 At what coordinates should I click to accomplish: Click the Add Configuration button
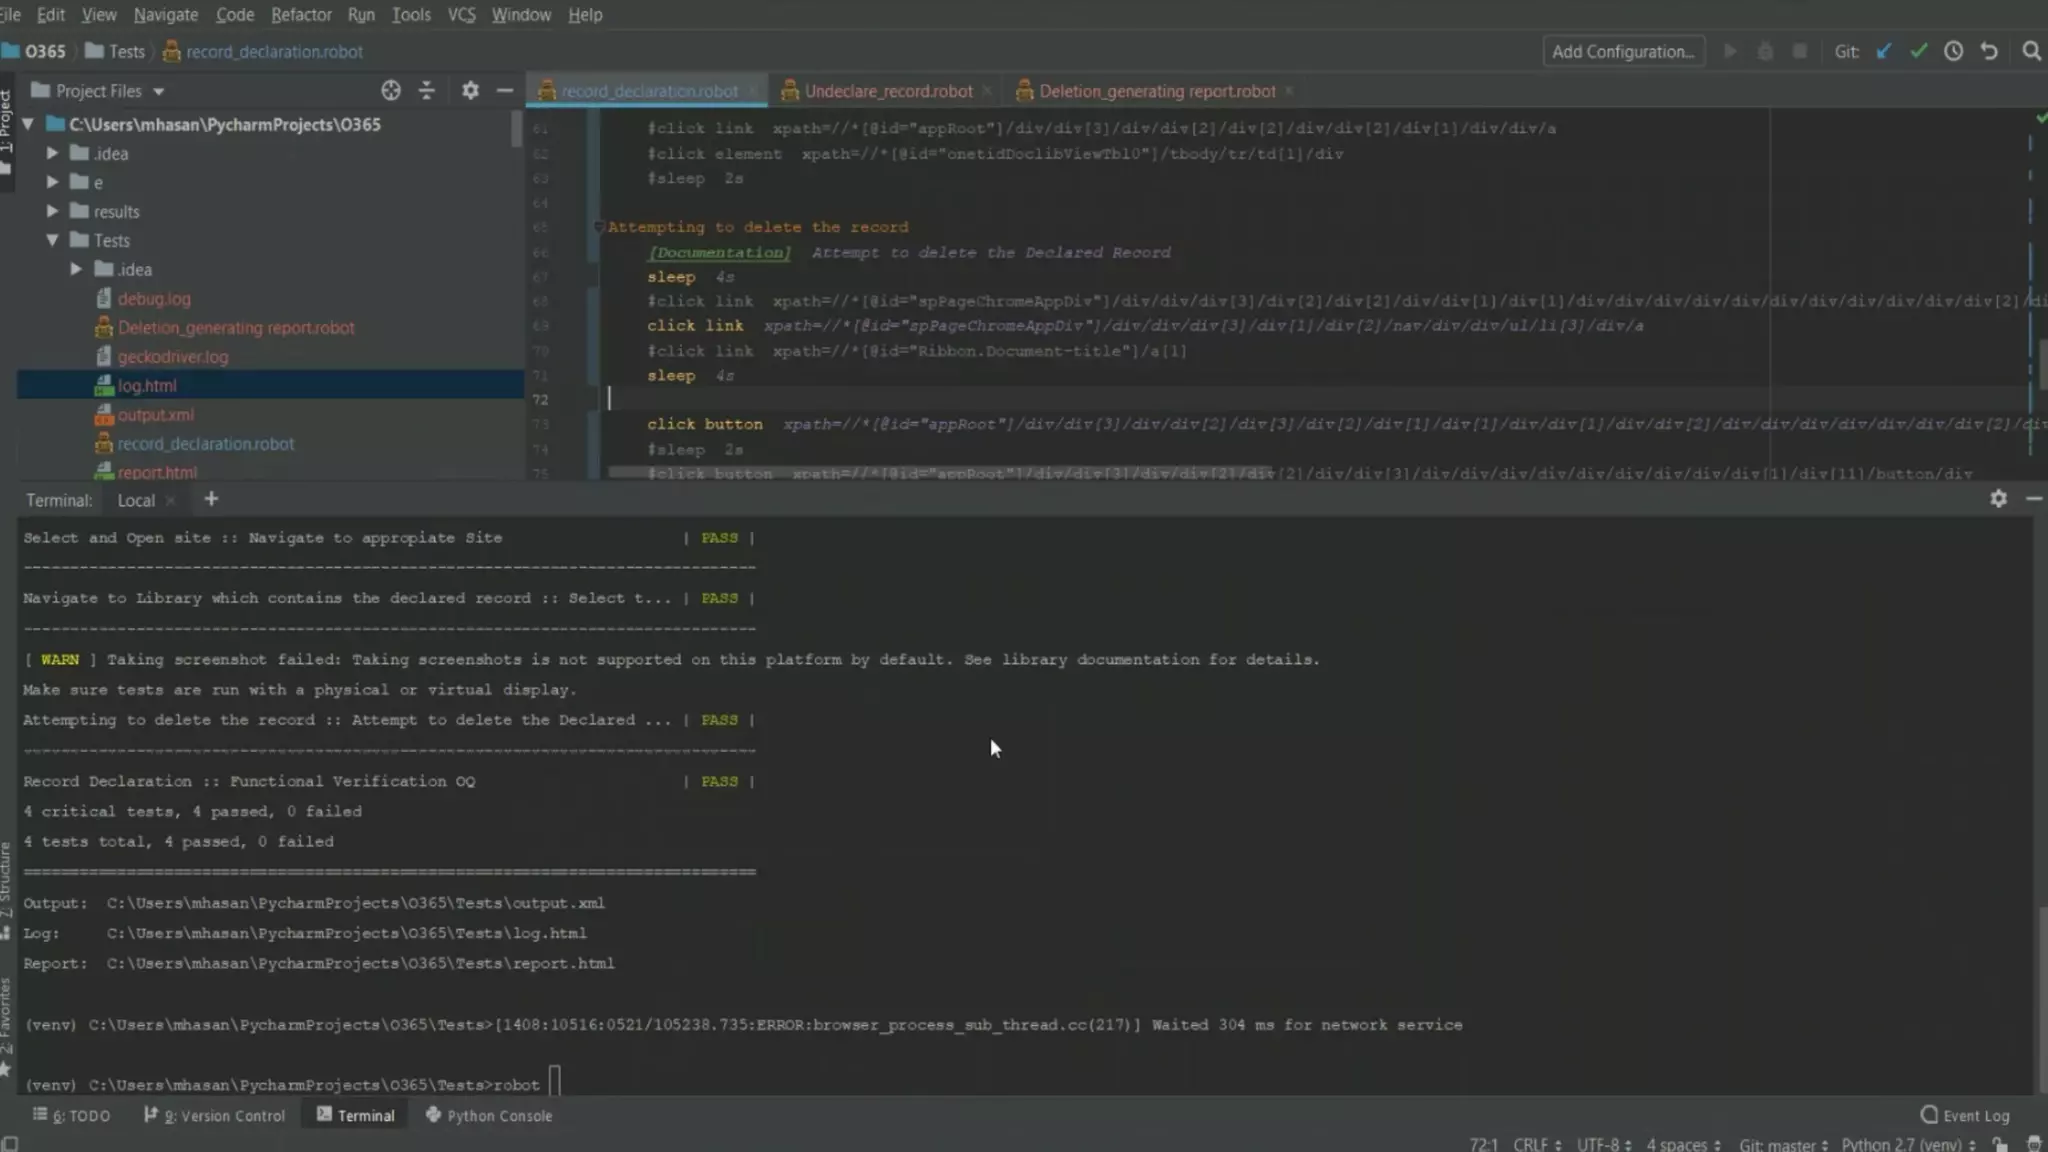point(1622,52)
